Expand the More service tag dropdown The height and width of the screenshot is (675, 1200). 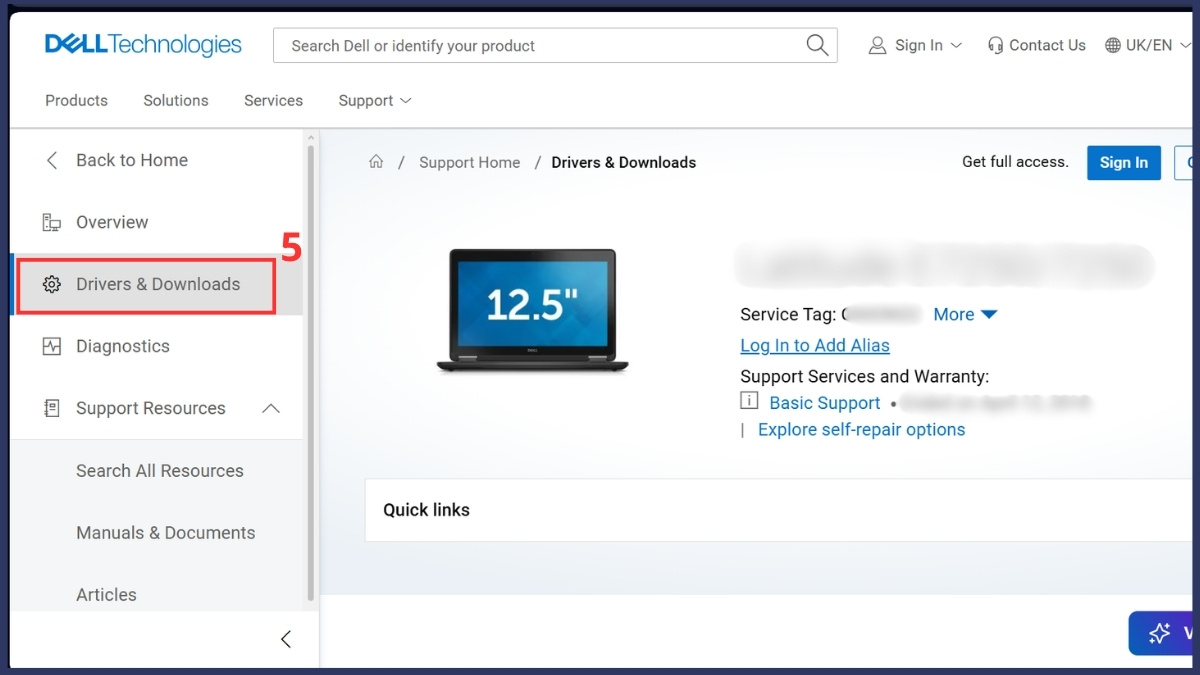click(965, 314)
